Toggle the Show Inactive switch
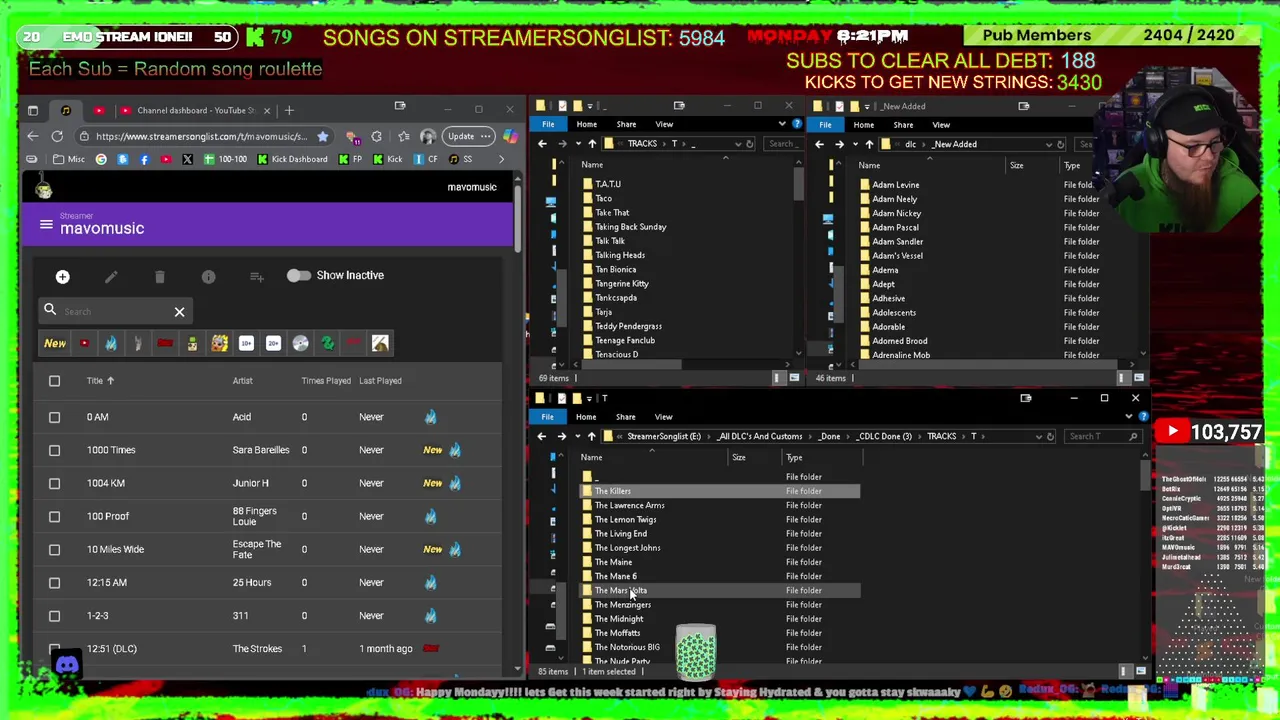 coord(298,275)
